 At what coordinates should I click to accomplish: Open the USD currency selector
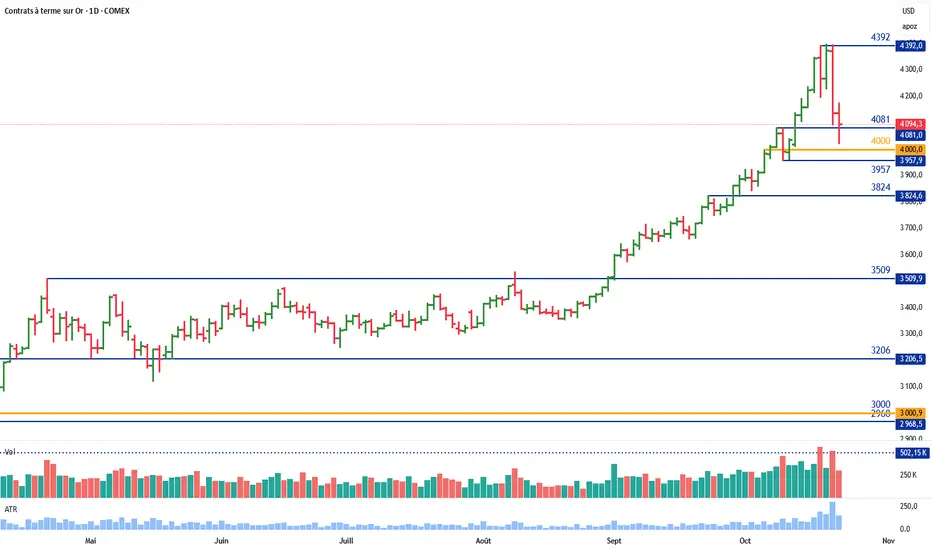pyautogui.click(x=909, y=10)
